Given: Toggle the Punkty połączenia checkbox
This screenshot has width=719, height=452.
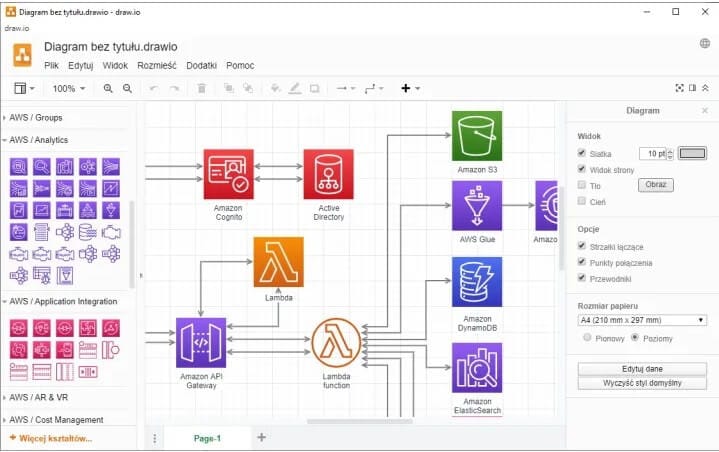Looking at the screenshot, I should [x=582, y=262].
